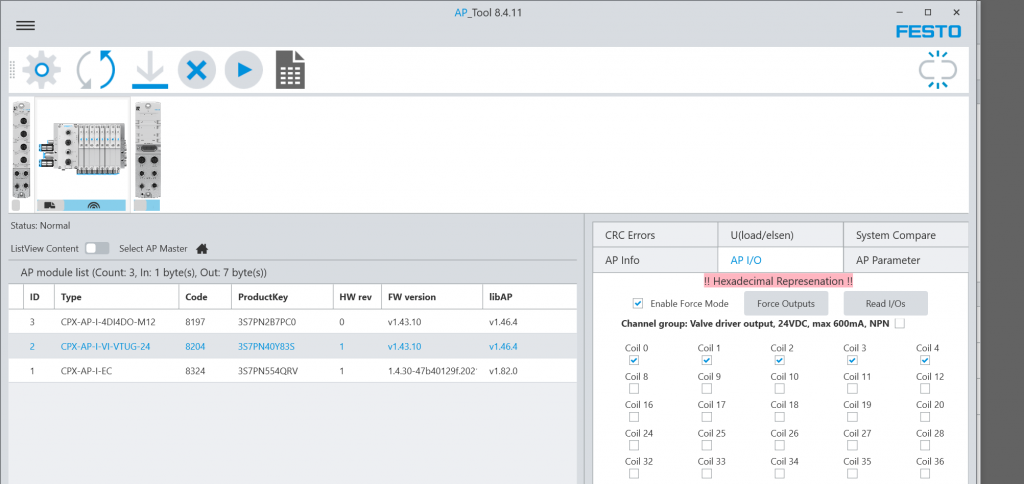Click product key 3S7PN2B7PC0 cell

click(267, 322)
